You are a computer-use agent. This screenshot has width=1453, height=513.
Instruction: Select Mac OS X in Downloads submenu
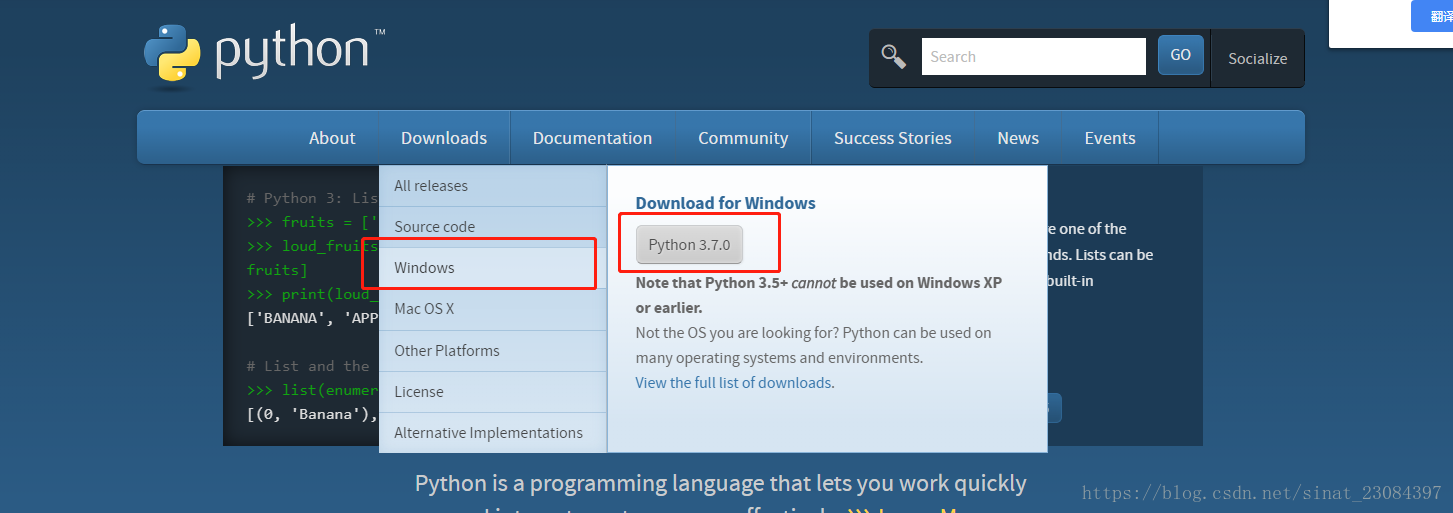pyautogui.click(x=493, y=309)
